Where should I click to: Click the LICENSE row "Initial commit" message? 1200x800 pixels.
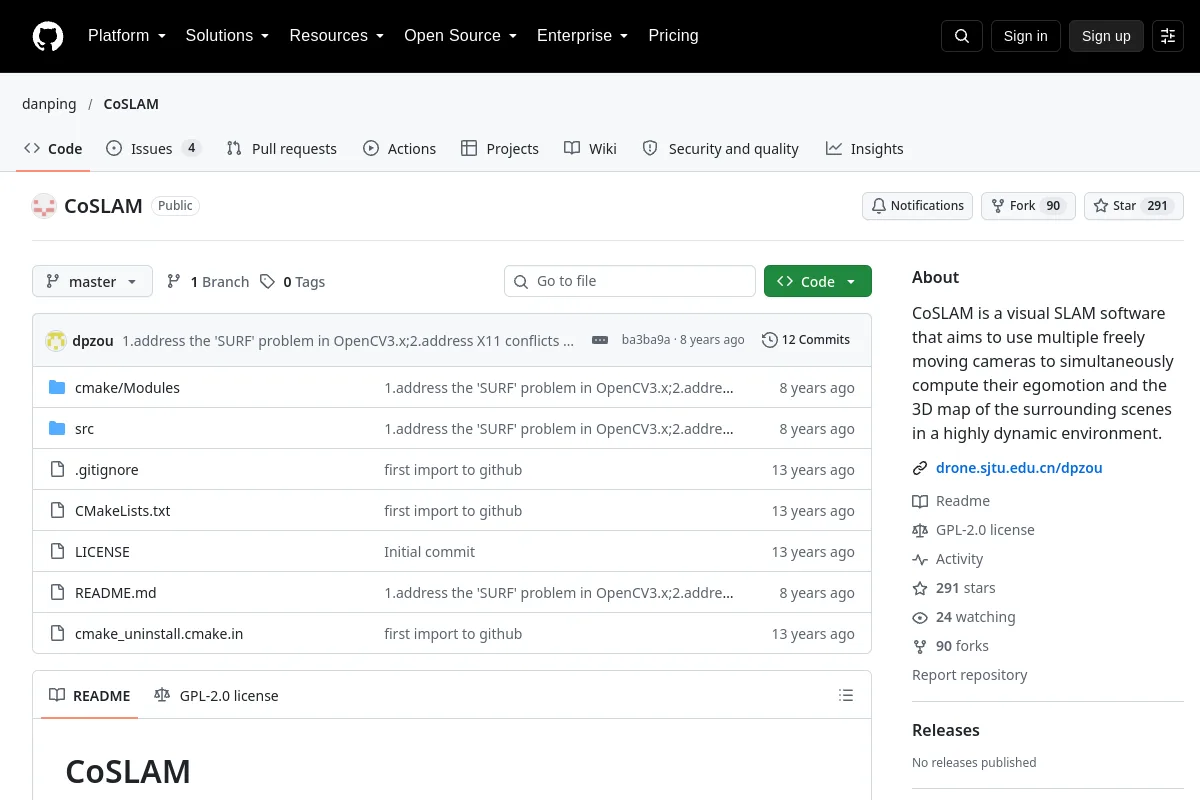click(x=430, y=552)
